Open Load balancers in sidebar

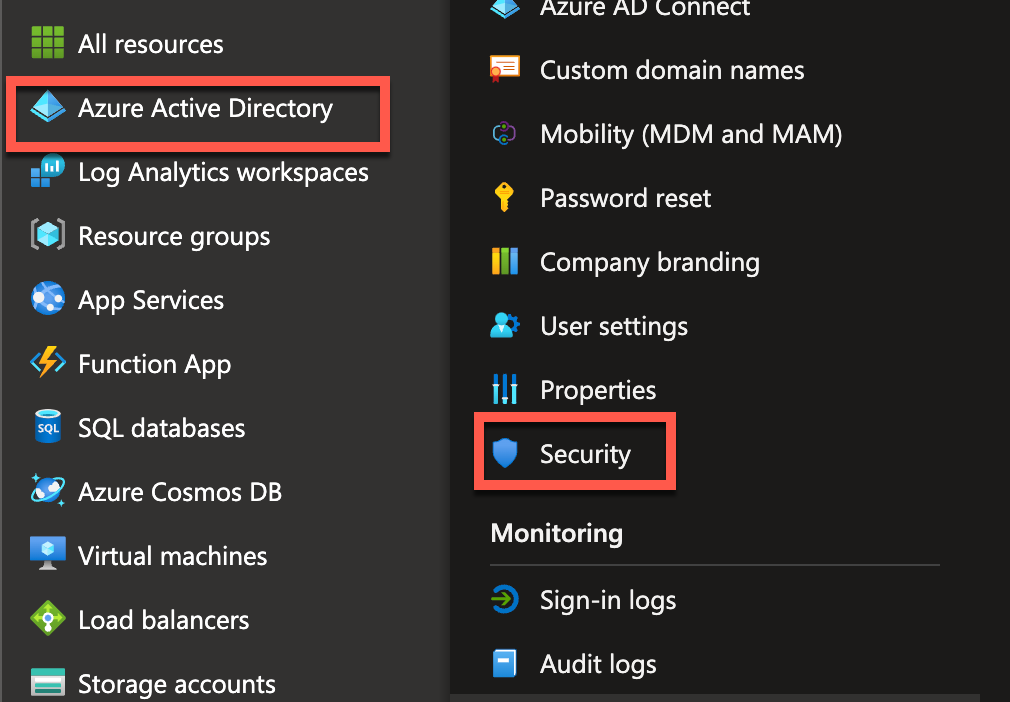pos(163,620)
